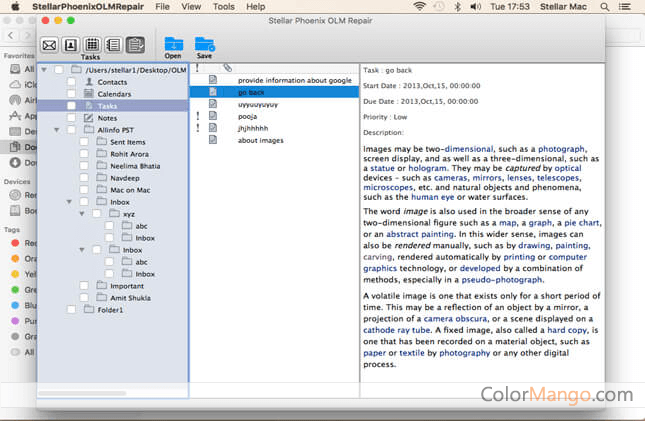Enable the Folder1 checkbox
Viewport: 645px width, 421px height.
[x=71, y=310]
